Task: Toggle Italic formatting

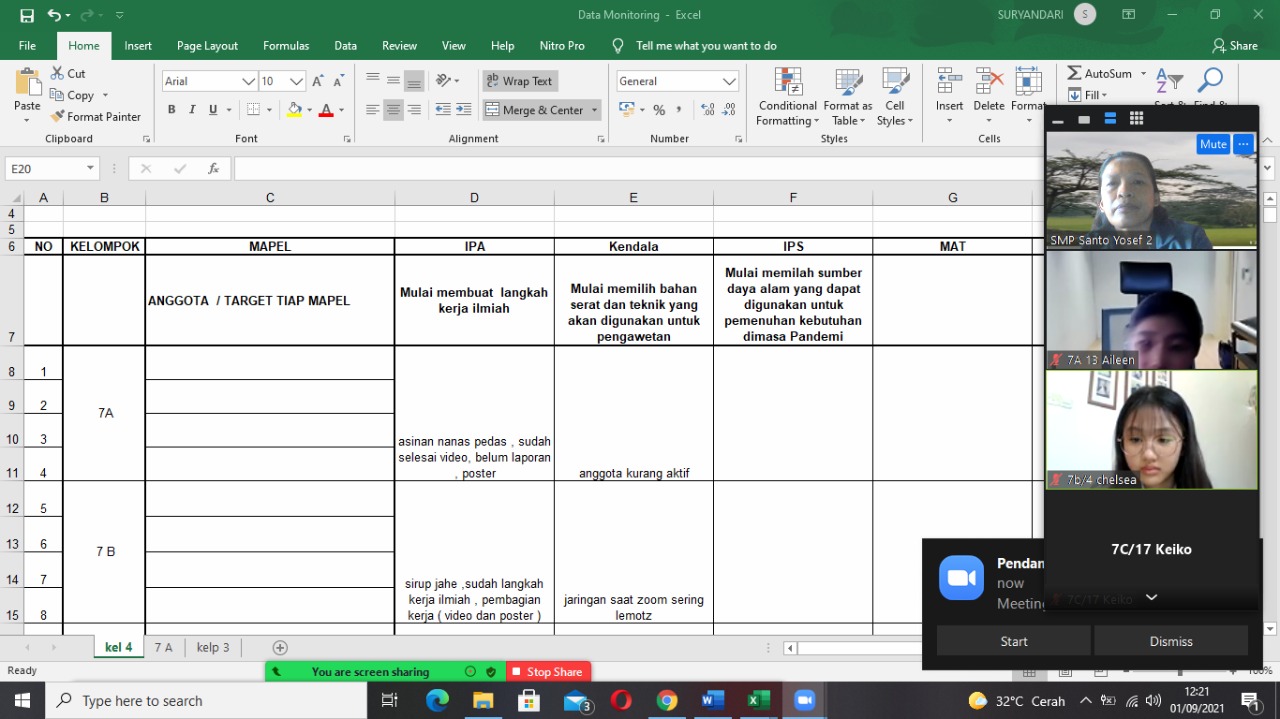Action: pyautogui.click(x=193, y=109)
